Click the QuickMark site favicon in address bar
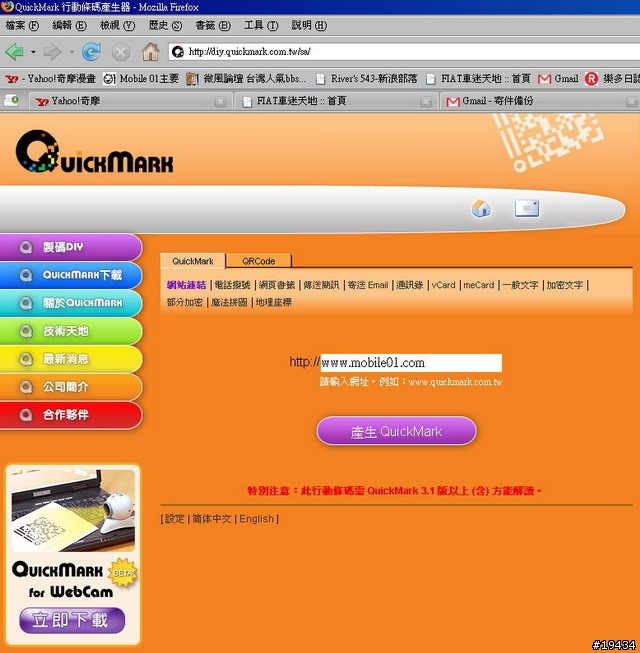 178,52
